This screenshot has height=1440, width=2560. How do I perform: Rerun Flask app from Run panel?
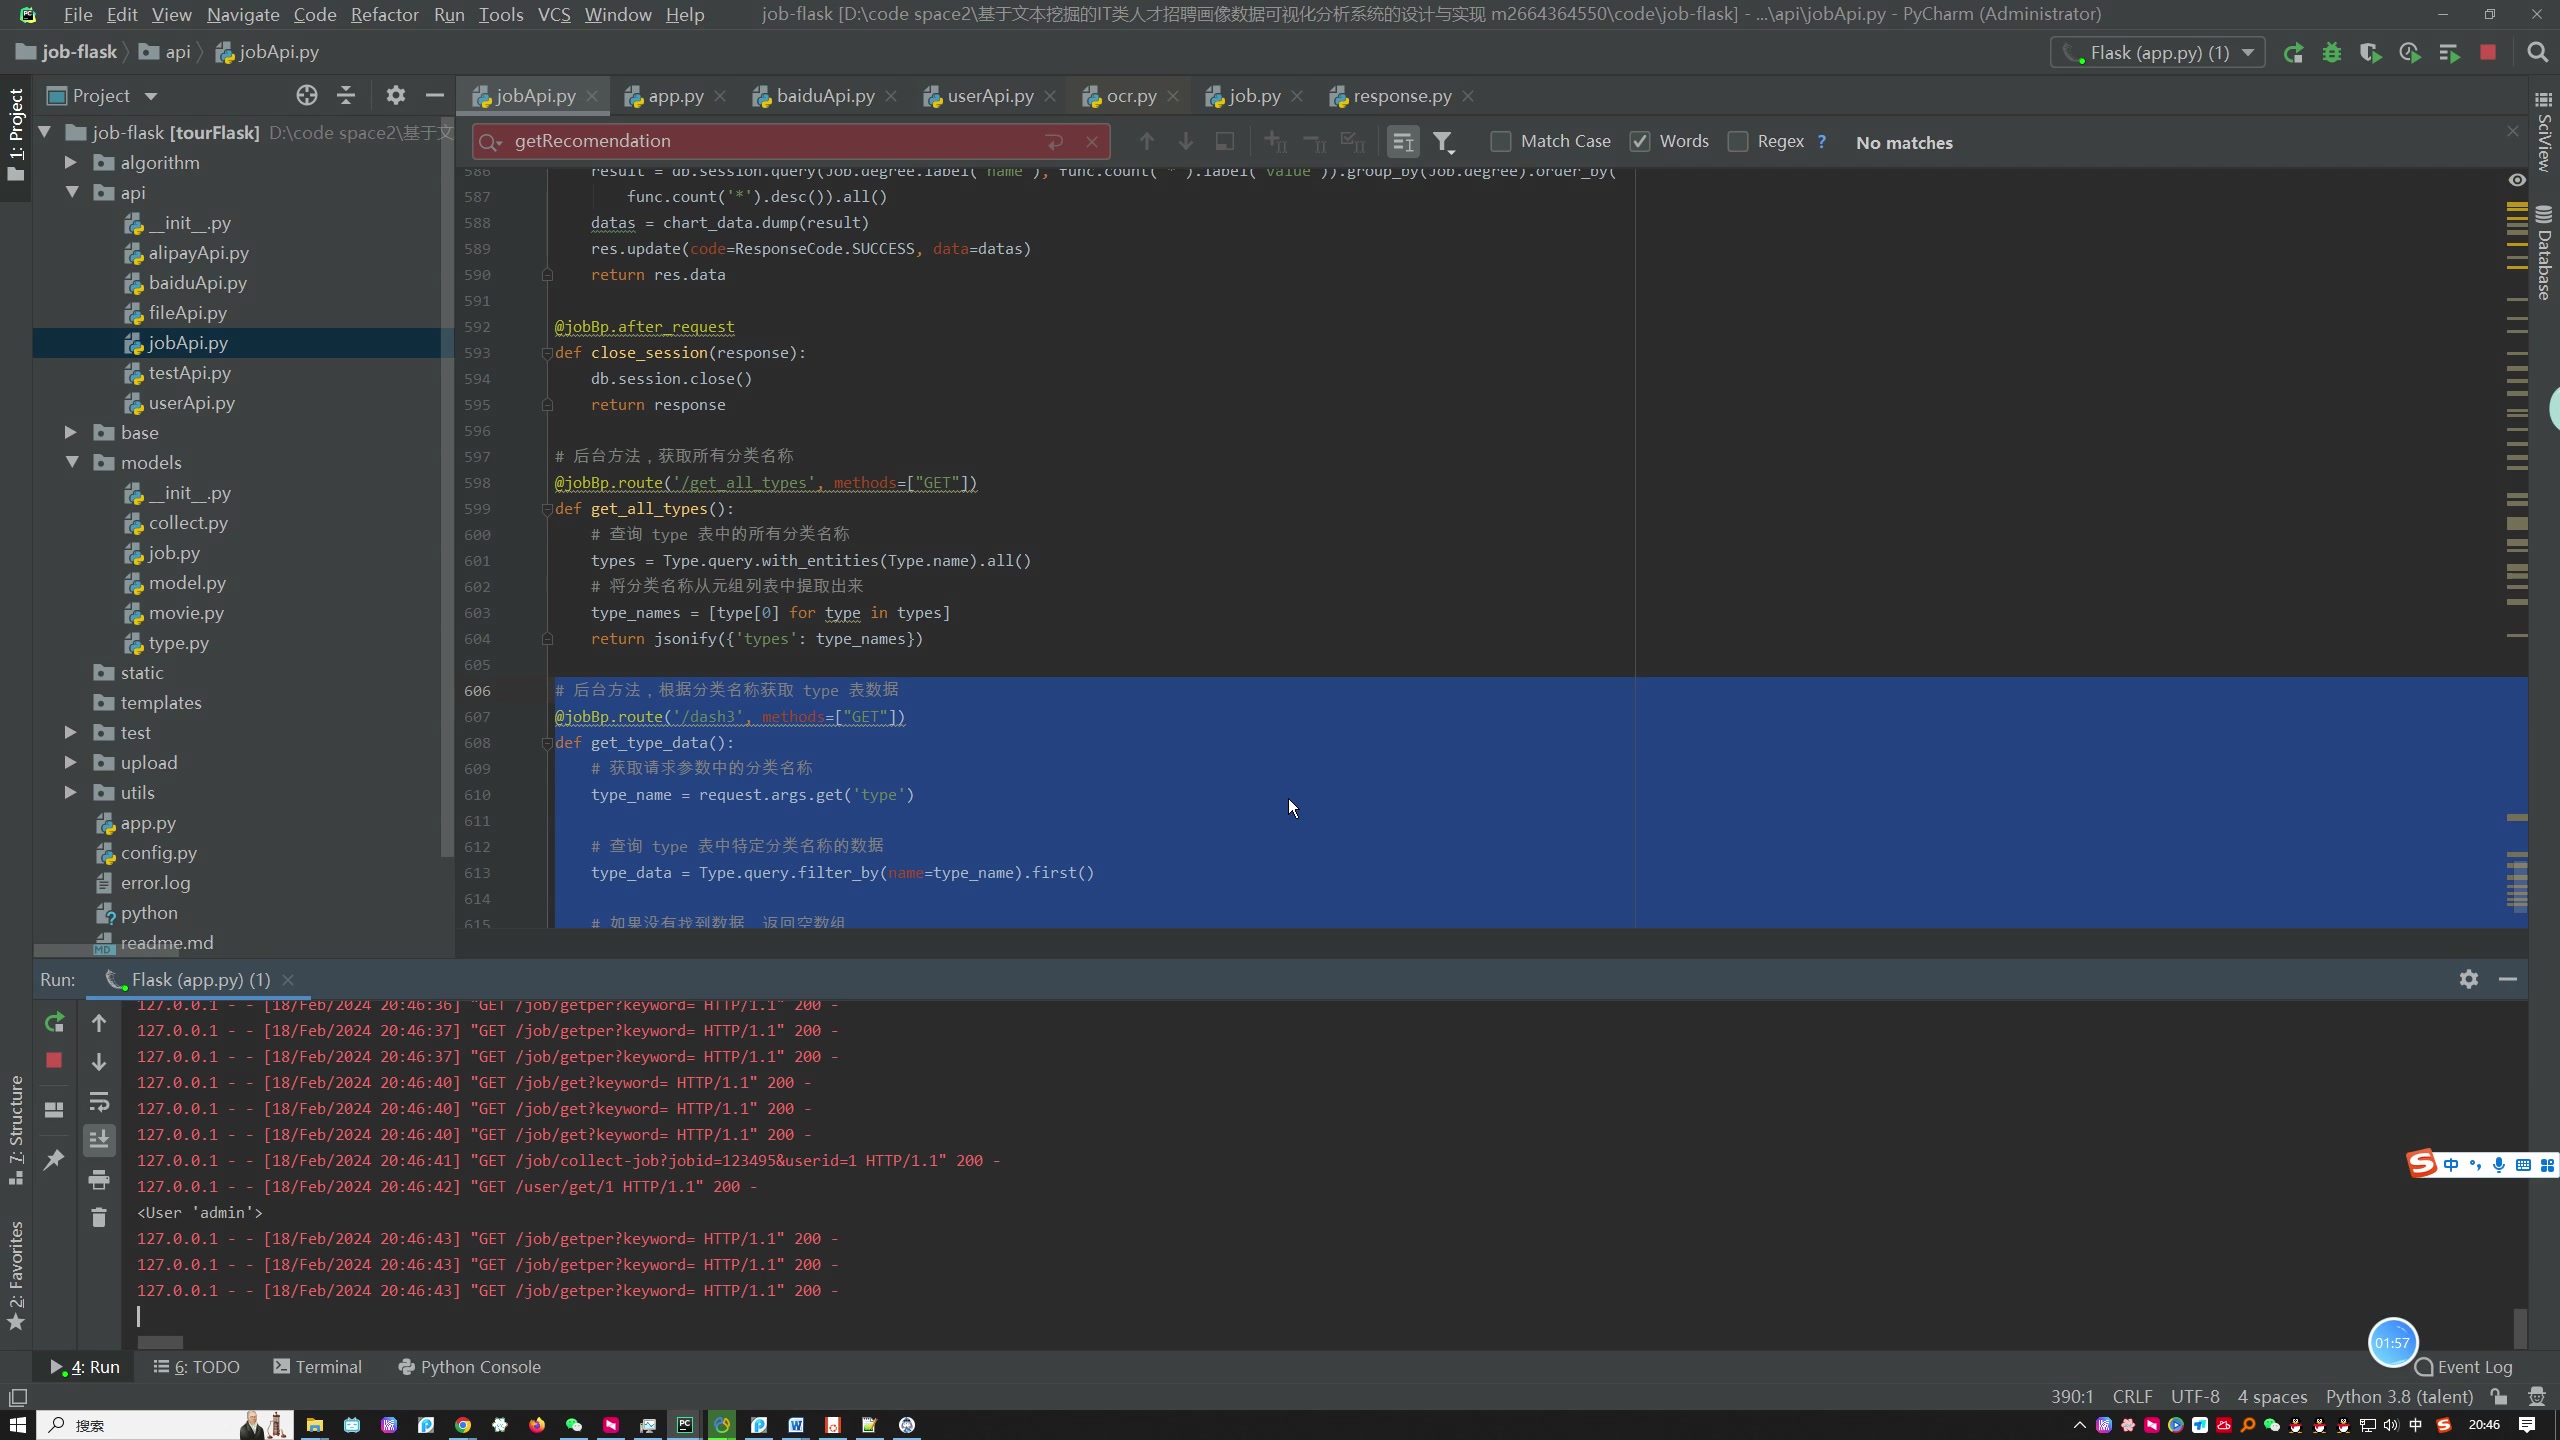coord(55,1022)
